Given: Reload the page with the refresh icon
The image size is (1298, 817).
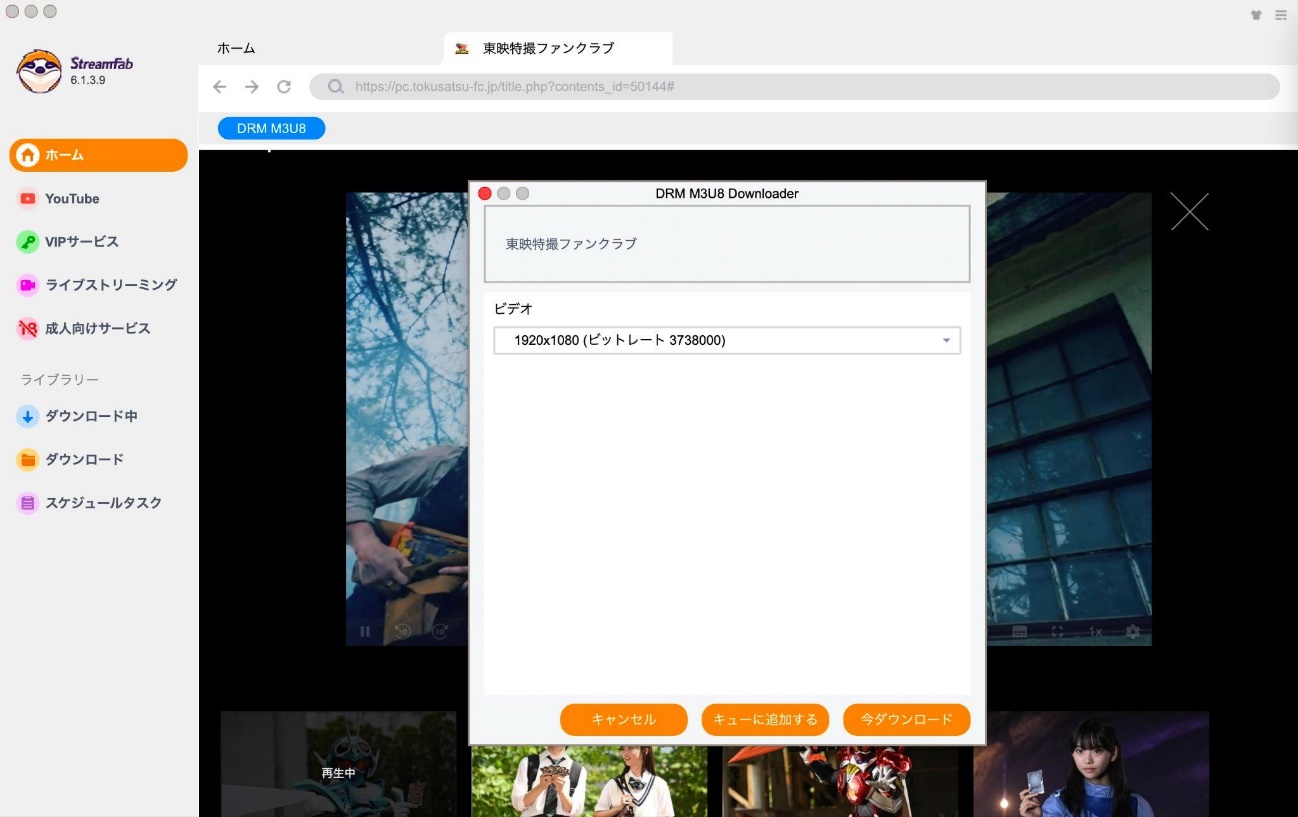Looking at the screenshot, I should tap(284, 87).
